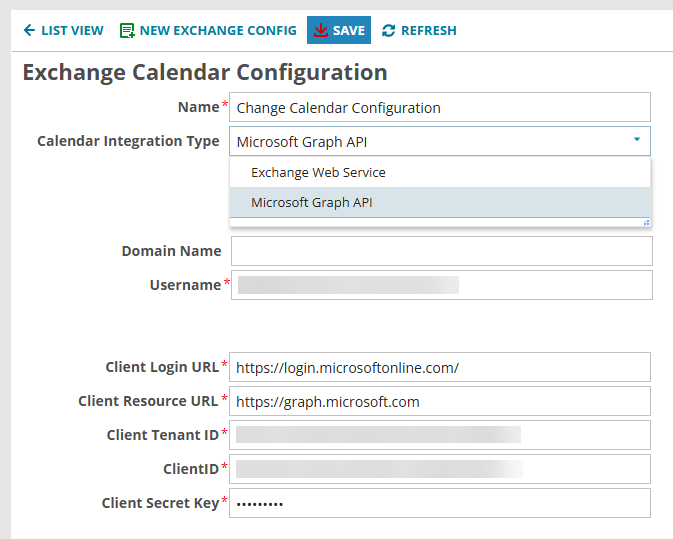Viewport: 673px width, 539px height.
Task: Click into the Domain Name field
Action: [440, 251]
